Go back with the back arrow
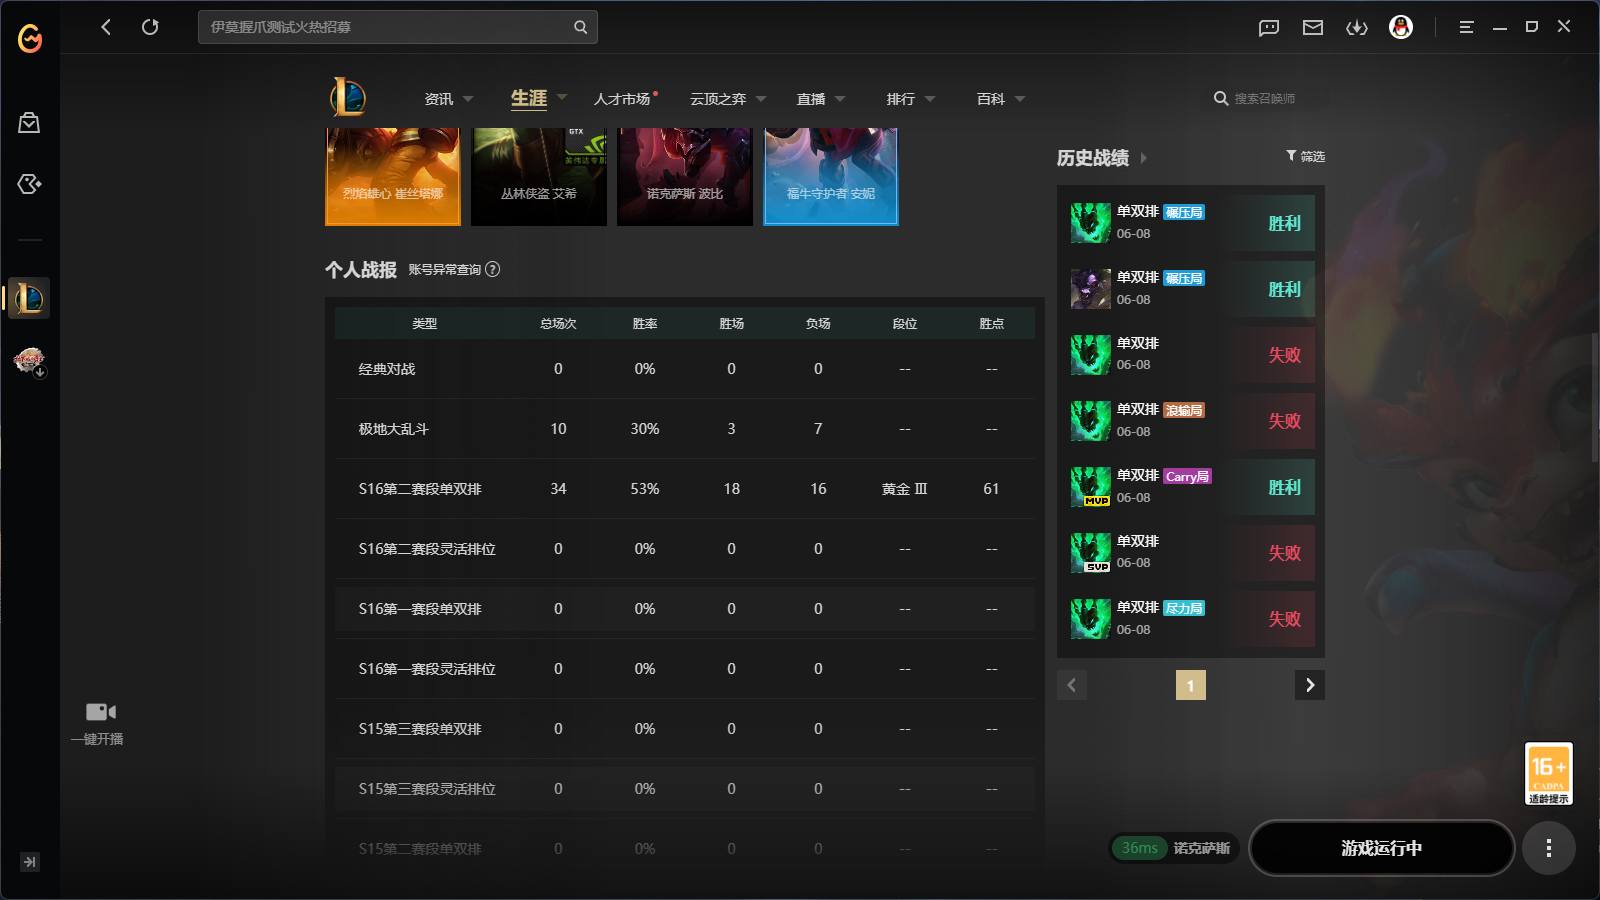Viewport: 1600px width, 900px height. tap(106, 27)
